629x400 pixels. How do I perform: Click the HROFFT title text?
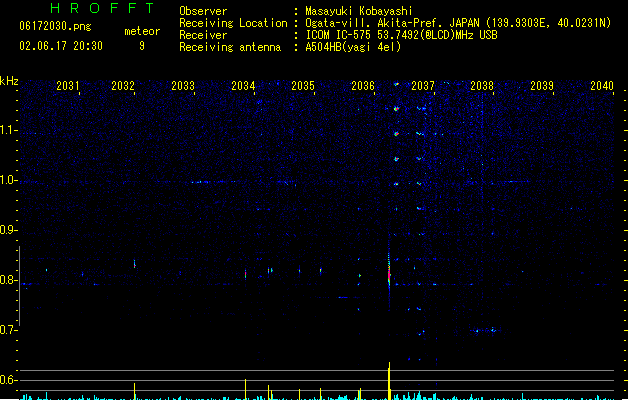pos(103,8)
